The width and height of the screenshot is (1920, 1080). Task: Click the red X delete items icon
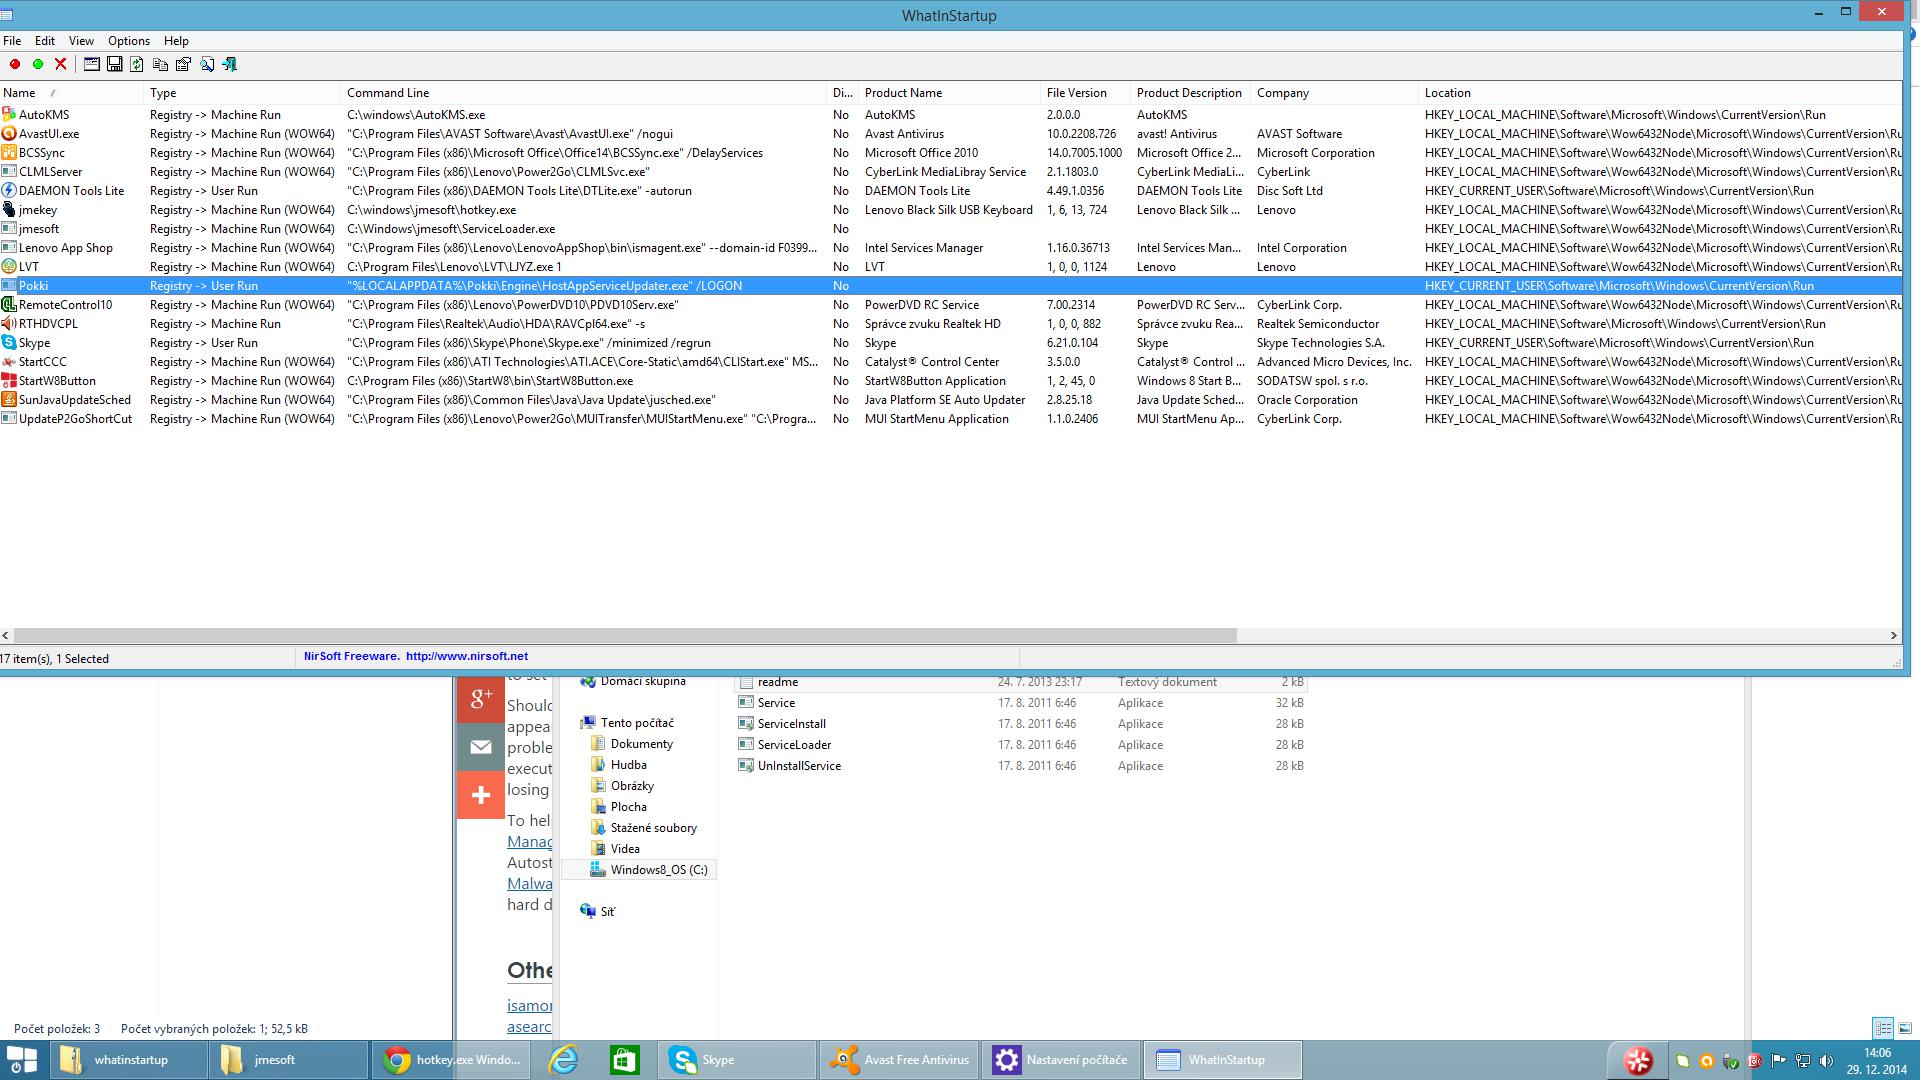pos(61,64)
